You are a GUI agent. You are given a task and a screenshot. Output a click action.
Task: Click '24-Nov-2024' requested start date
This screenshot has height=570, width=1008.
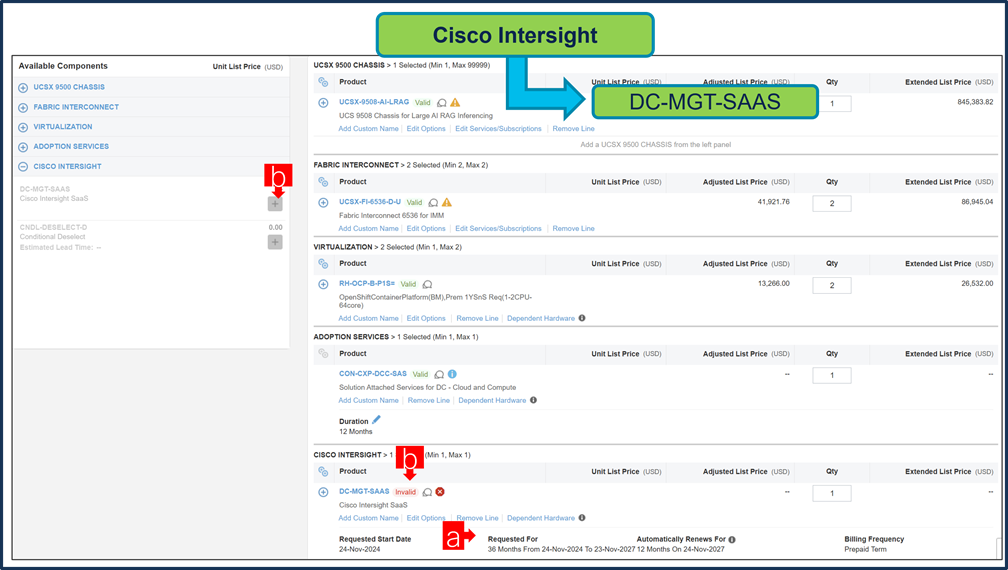click(359, 549)
